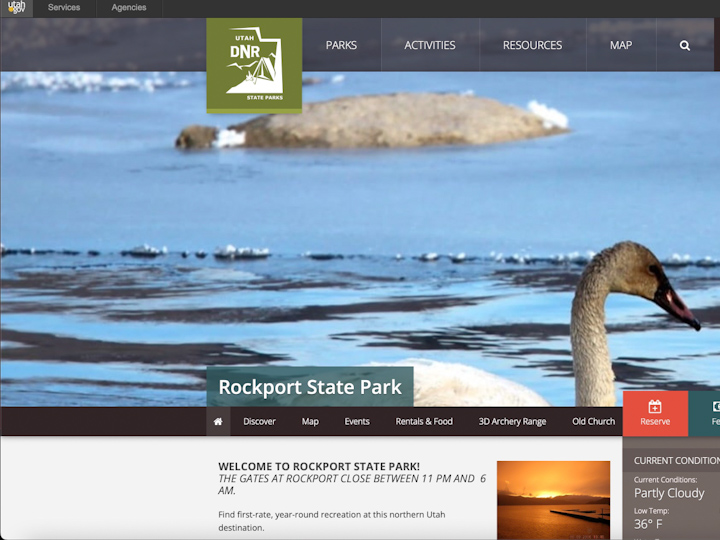Switch to the Discover tab
The width and height of the screenshot is (720, 540).
(x=259, y=421)
